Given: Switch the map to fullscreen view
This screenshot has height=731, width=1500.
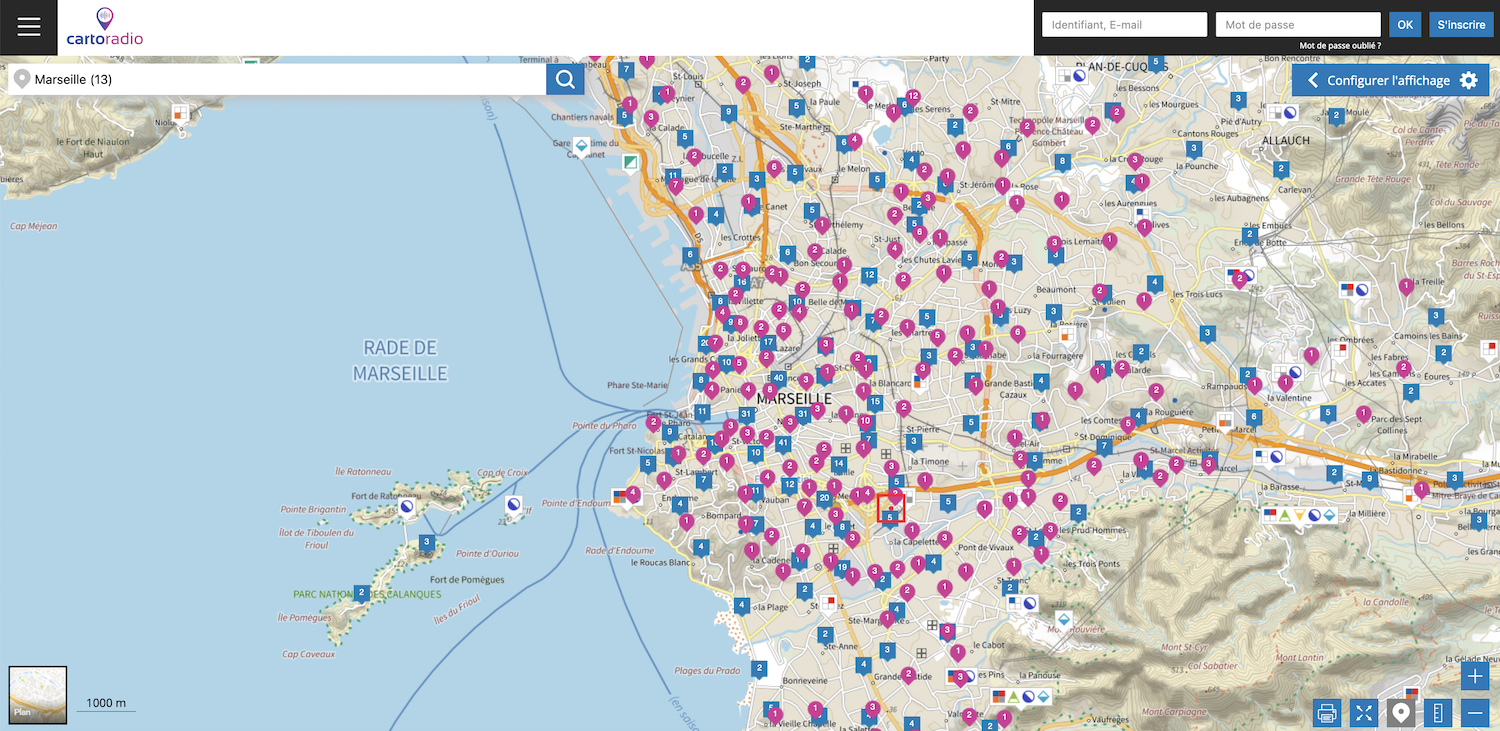Looking at the screenshot, I should click(x=1364, y=713).
